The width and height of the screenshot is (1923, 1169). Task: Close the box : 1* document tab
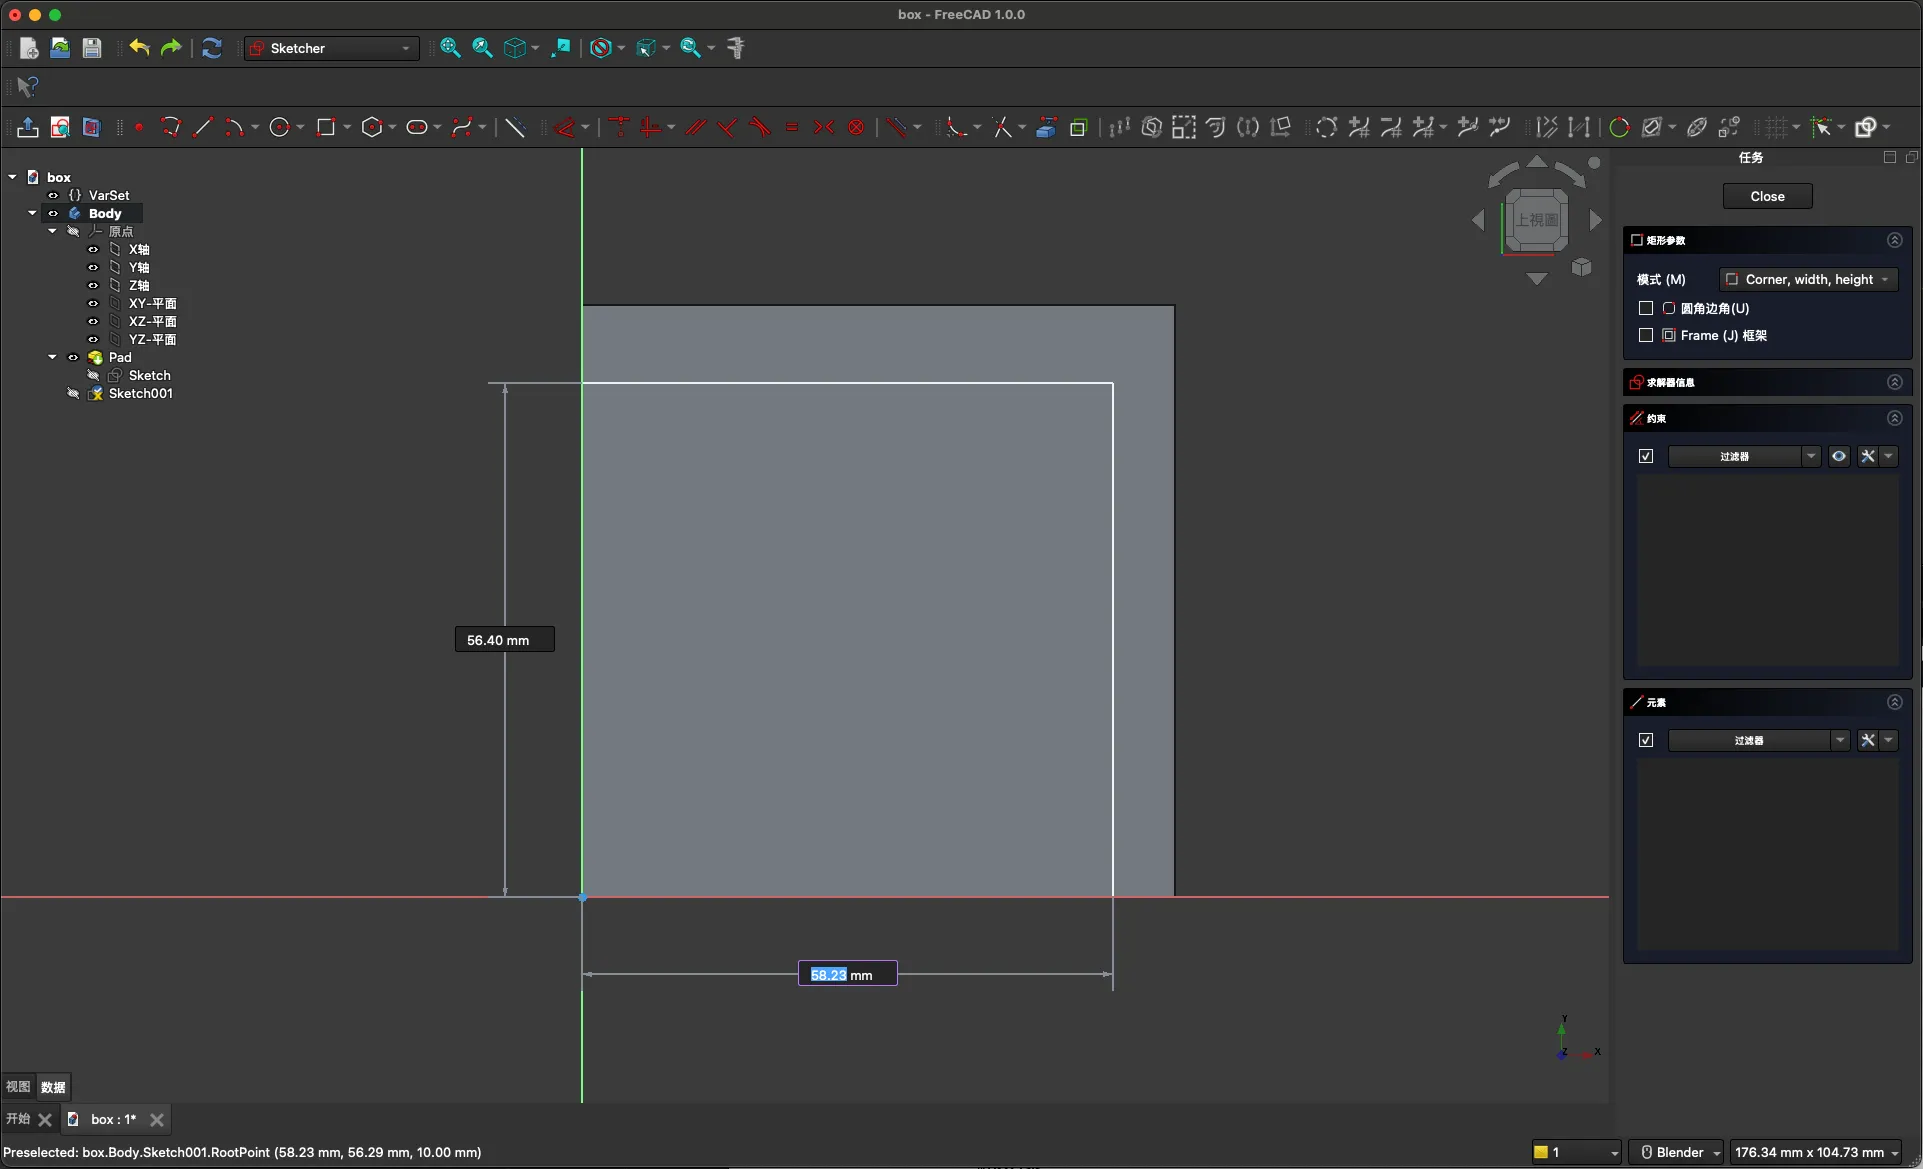156,1119
